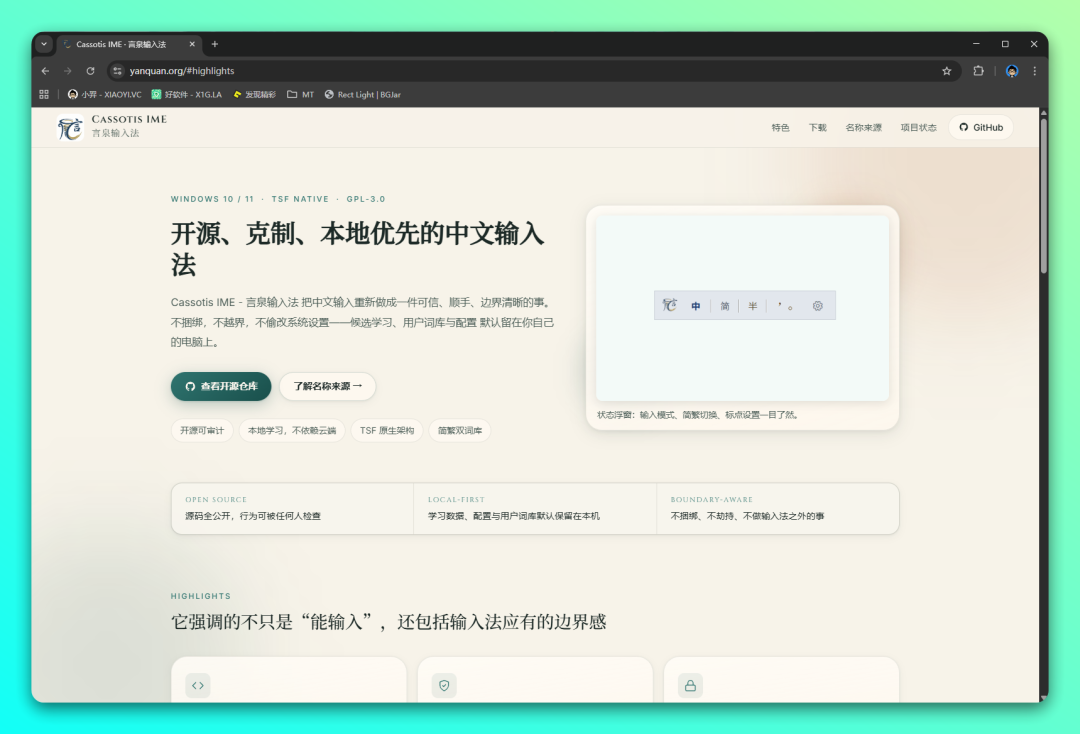Open the bookmarks bar apps grid icon
The height and width of the screenshot is (734, 1080).
pyautogui.click(x=44, y=95)
